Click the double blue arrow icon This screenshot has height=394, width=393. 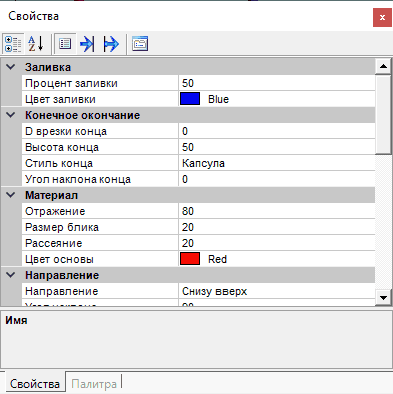click(x=111, y=44)
